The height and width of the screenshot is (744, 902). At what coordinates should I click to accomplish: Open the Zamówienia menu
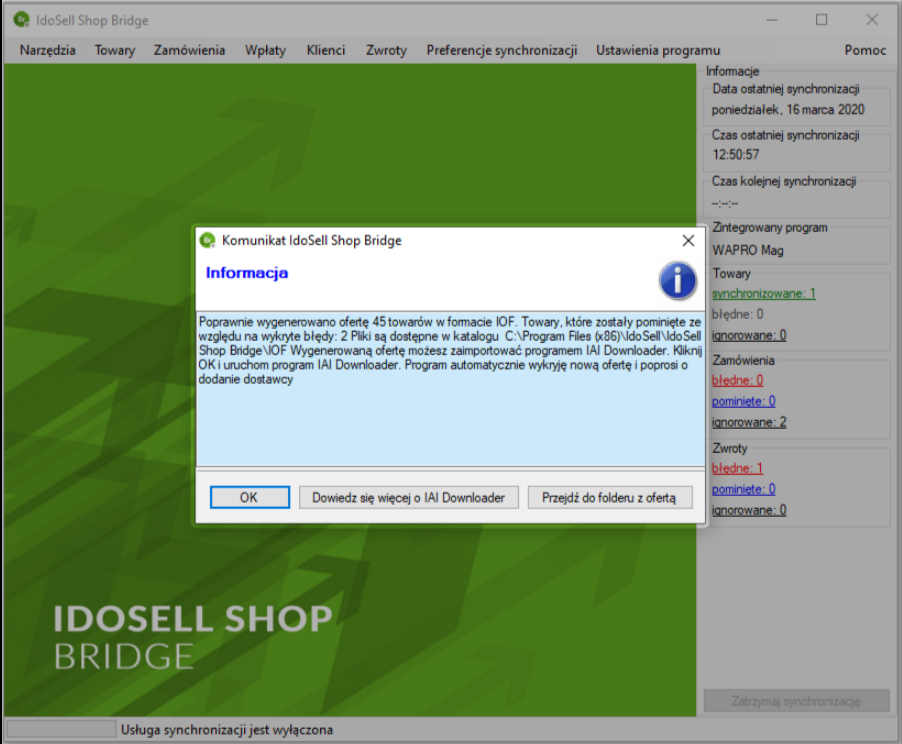point(189,51)
